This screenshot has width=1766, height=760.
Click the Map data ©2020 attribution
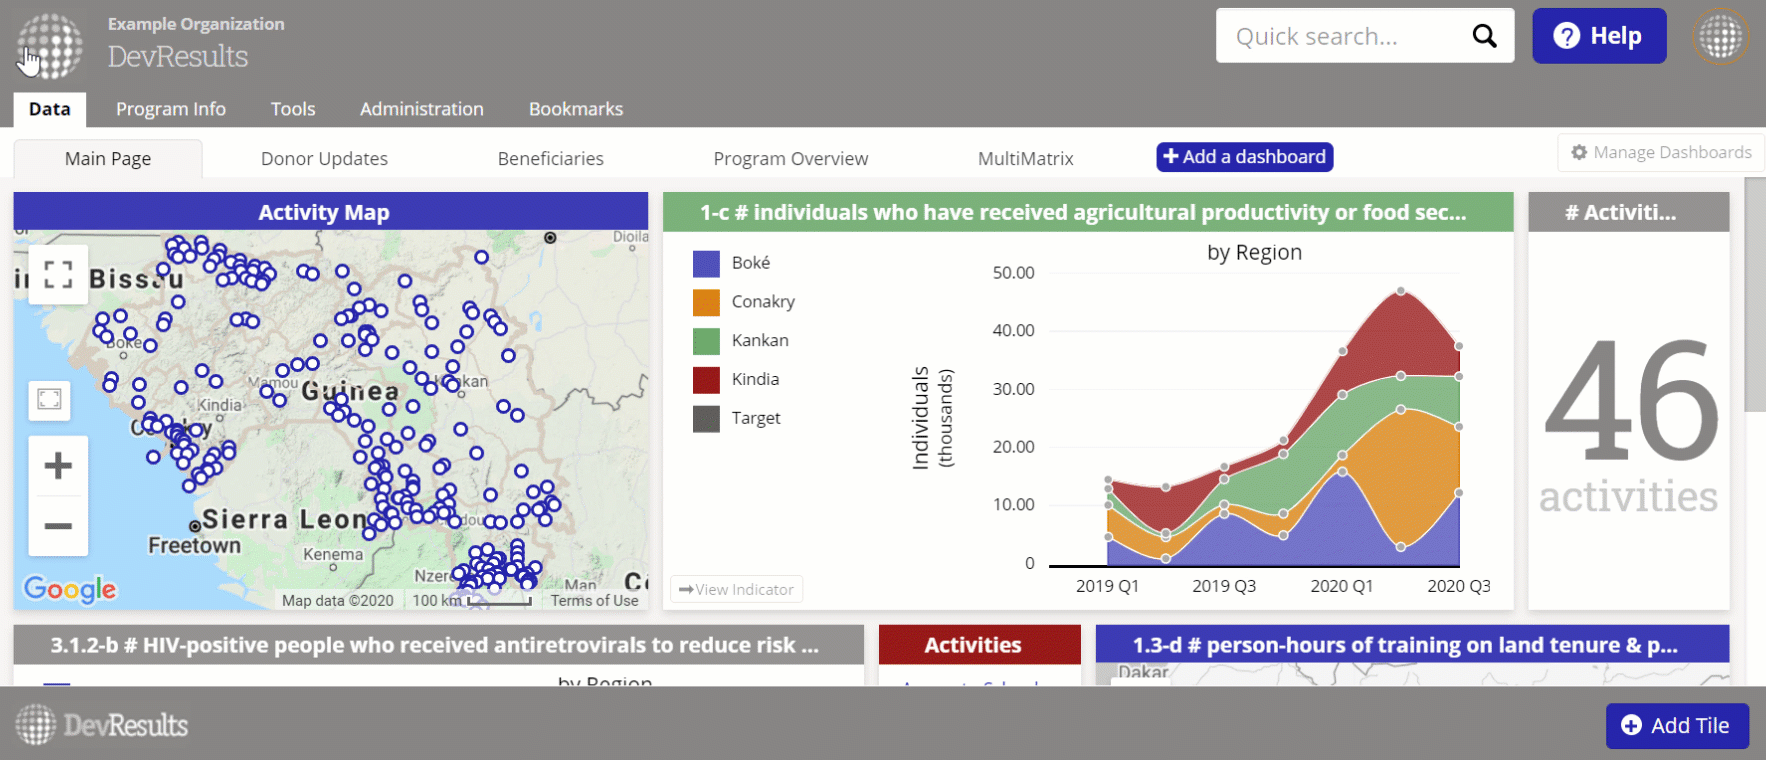(338, 600)
